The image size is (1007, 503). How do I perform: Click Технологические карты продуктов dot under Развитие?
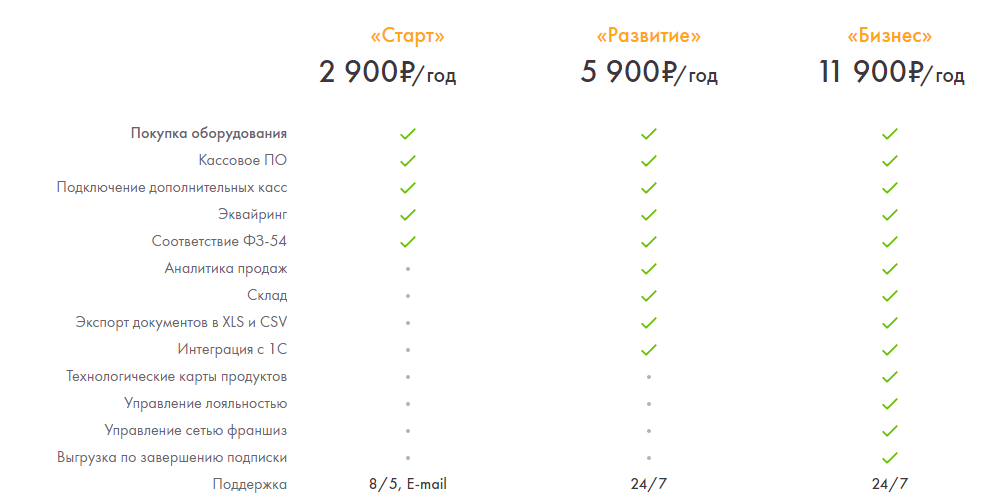pyautogui.click(x=649, y=376)
